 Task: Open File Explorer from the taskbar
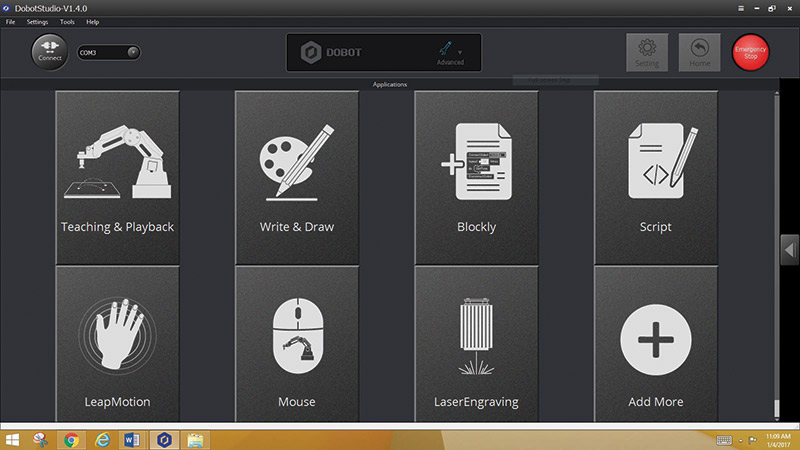coord(195,440)
